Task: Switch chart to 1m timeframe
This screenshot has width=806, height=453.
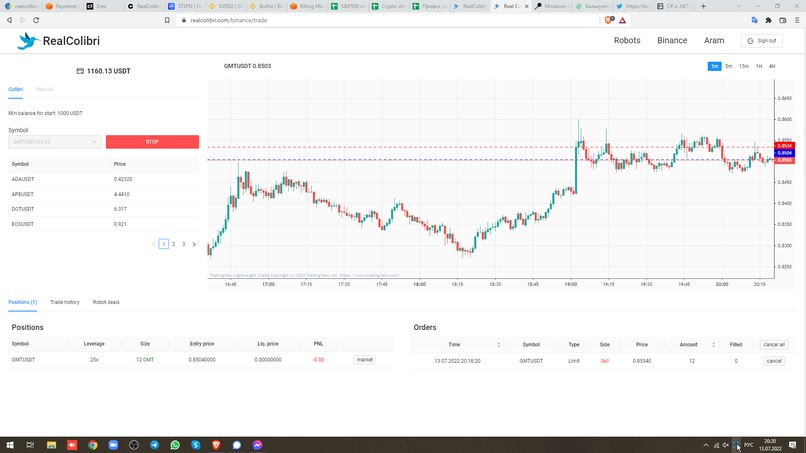Action: 715,66
